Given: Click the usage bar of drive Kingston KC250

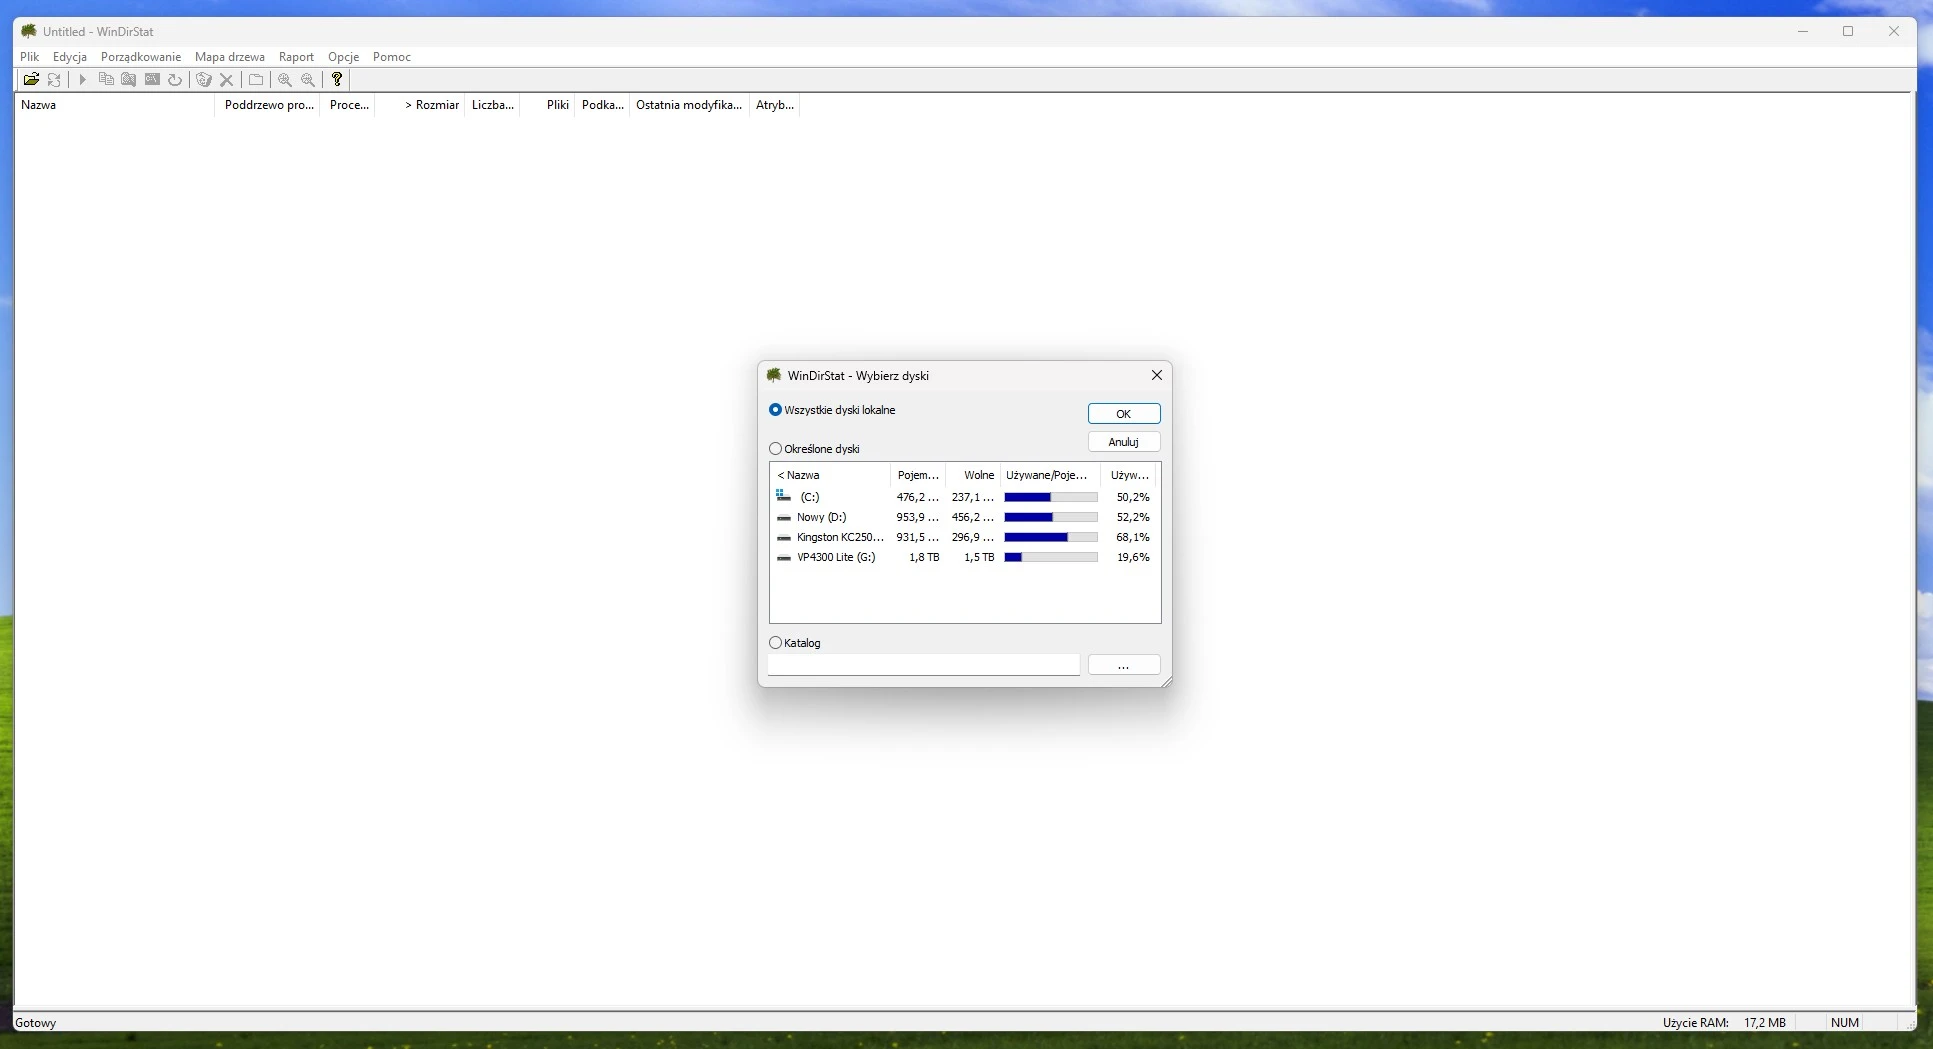Looking at the screenshot, I should pyautogui.click(x=1051, y=537).
